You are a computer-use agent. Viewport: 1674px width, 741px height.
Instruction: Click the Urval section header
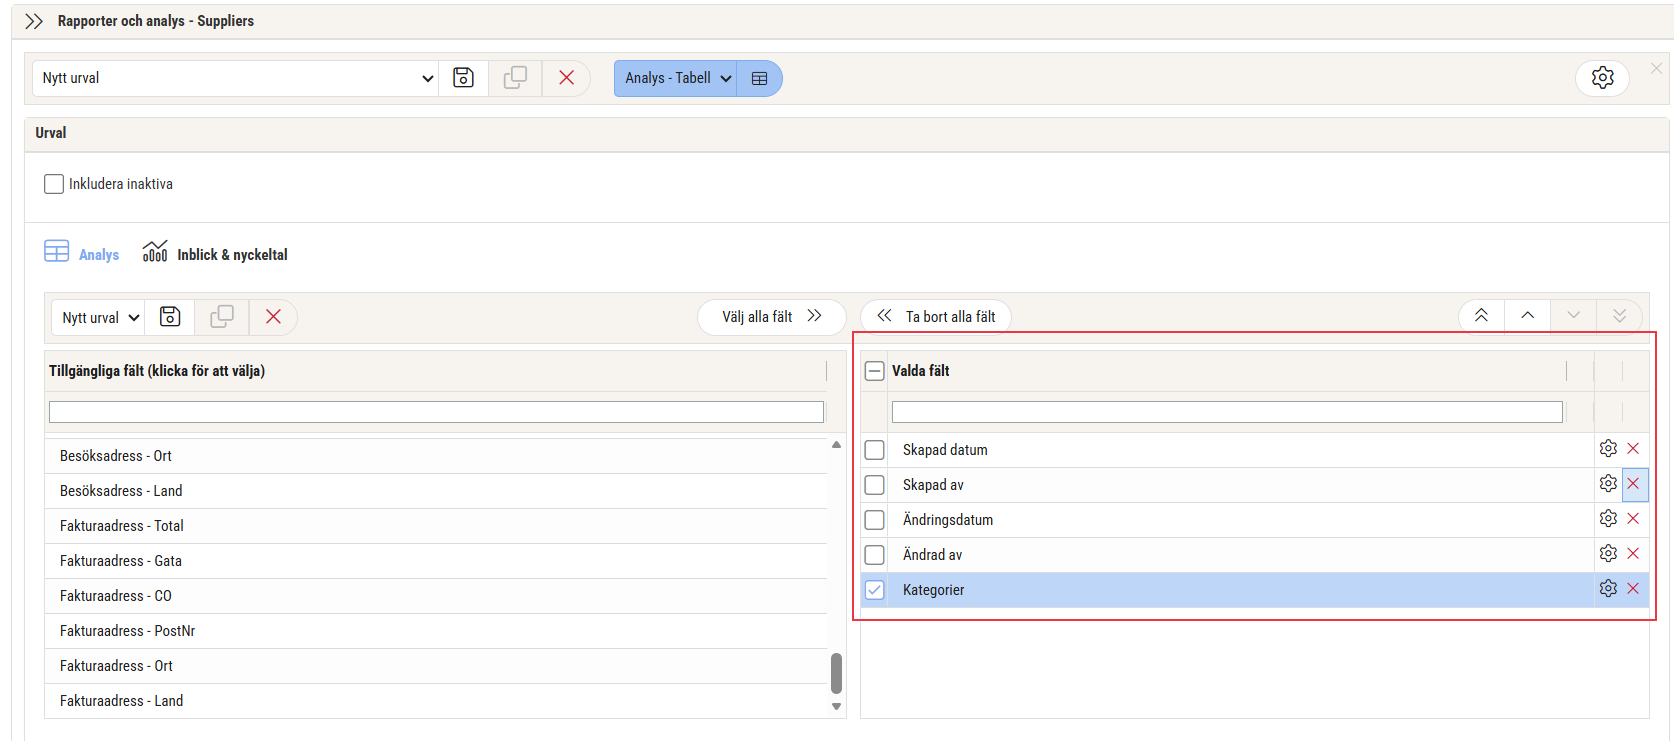click(x=846, y=133)
